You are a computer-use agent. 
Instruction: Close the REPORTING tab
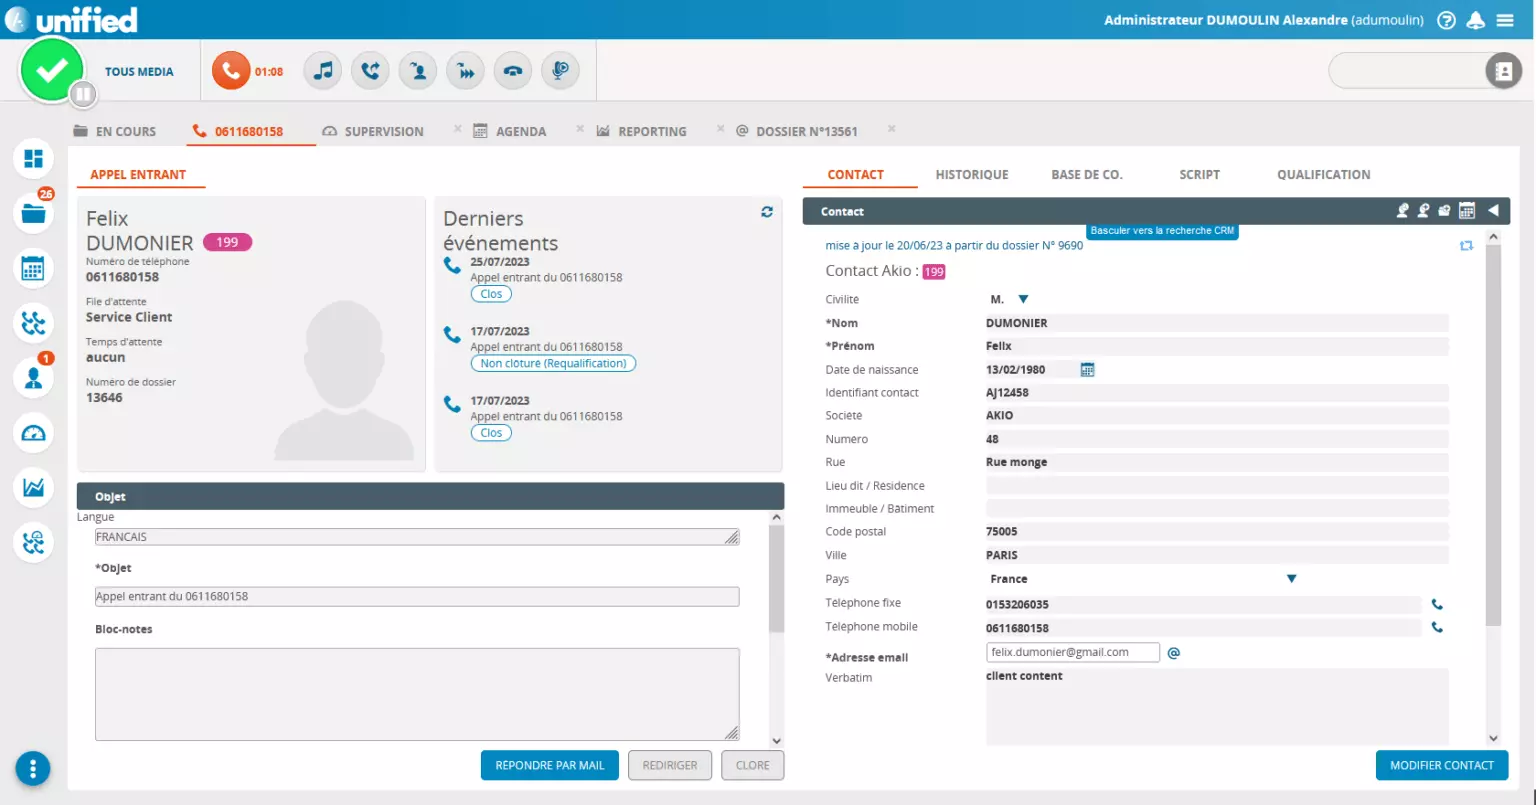(x=721, y=129)
